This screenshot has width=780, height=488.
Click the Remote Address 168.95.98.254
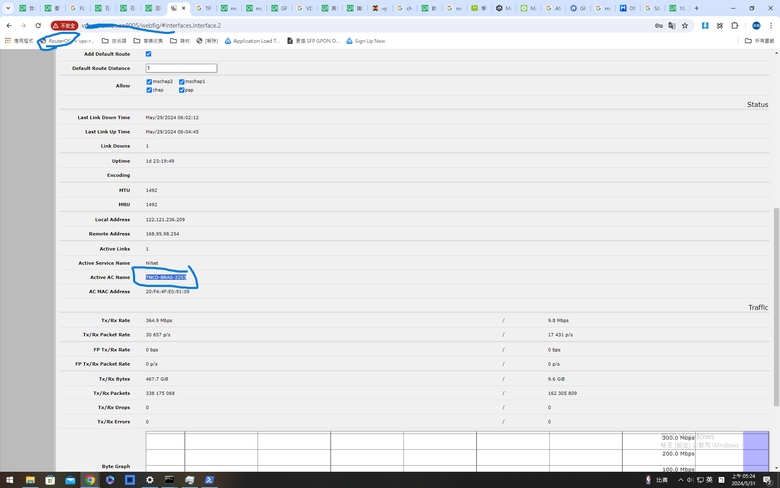[163, 234]
